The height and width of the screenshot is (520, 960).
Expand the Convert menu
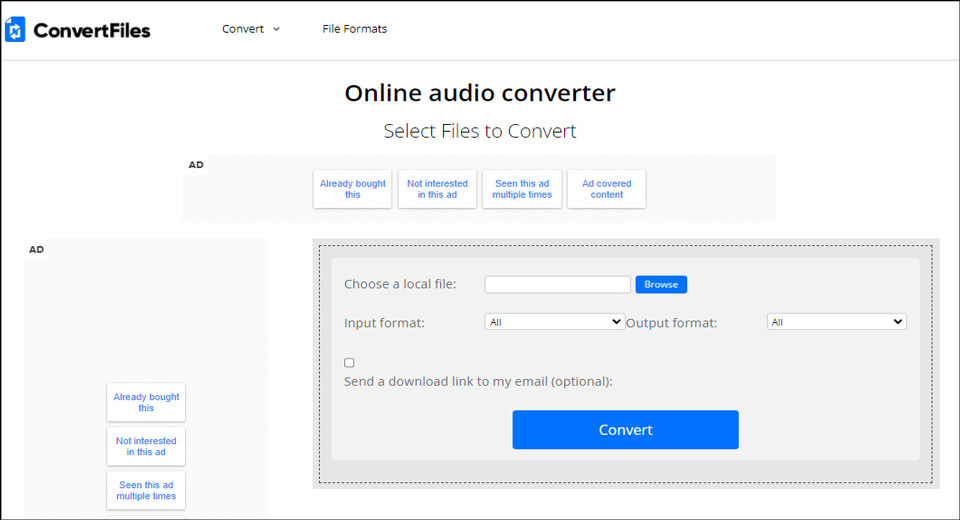(250, 29)
